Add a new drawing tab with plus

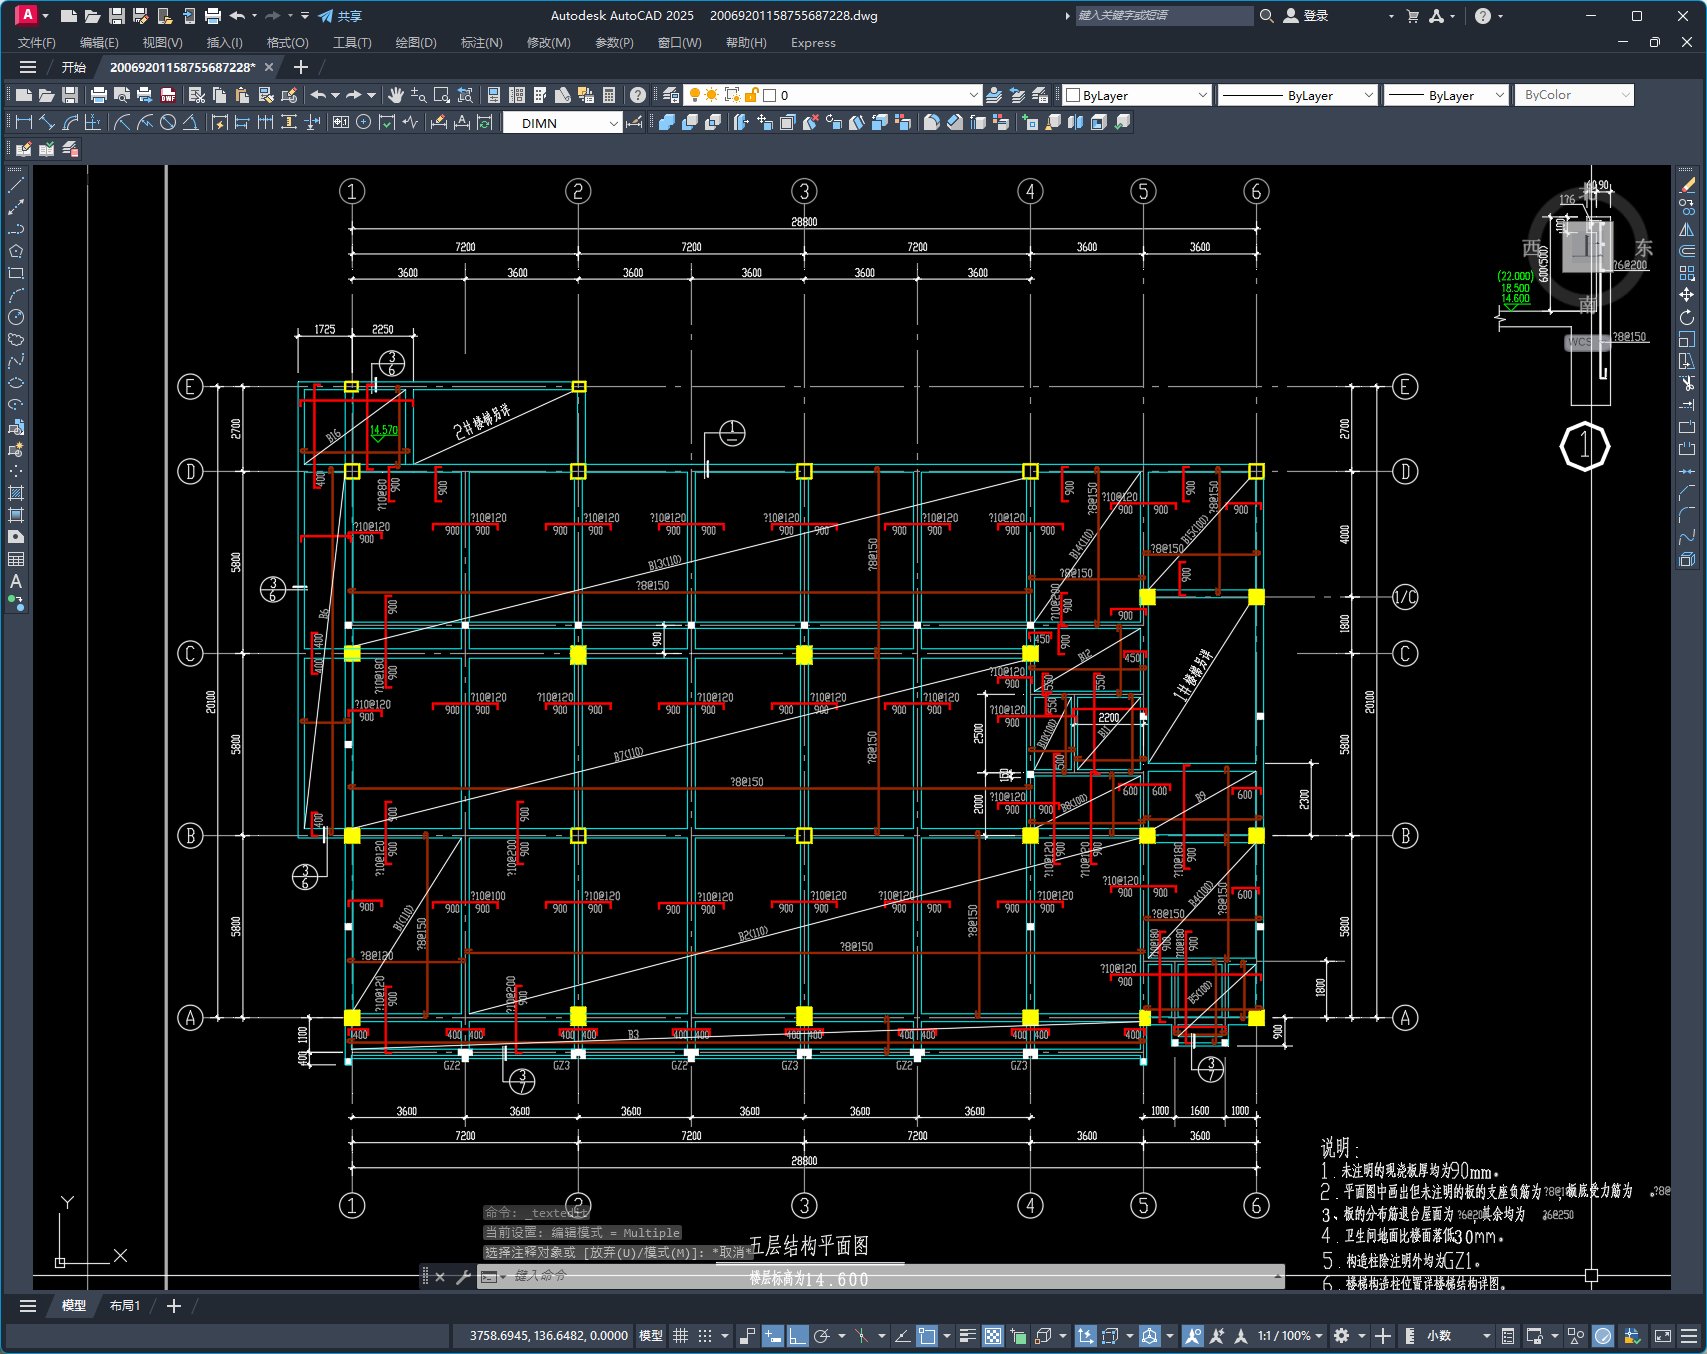click(x=300, y=67)
